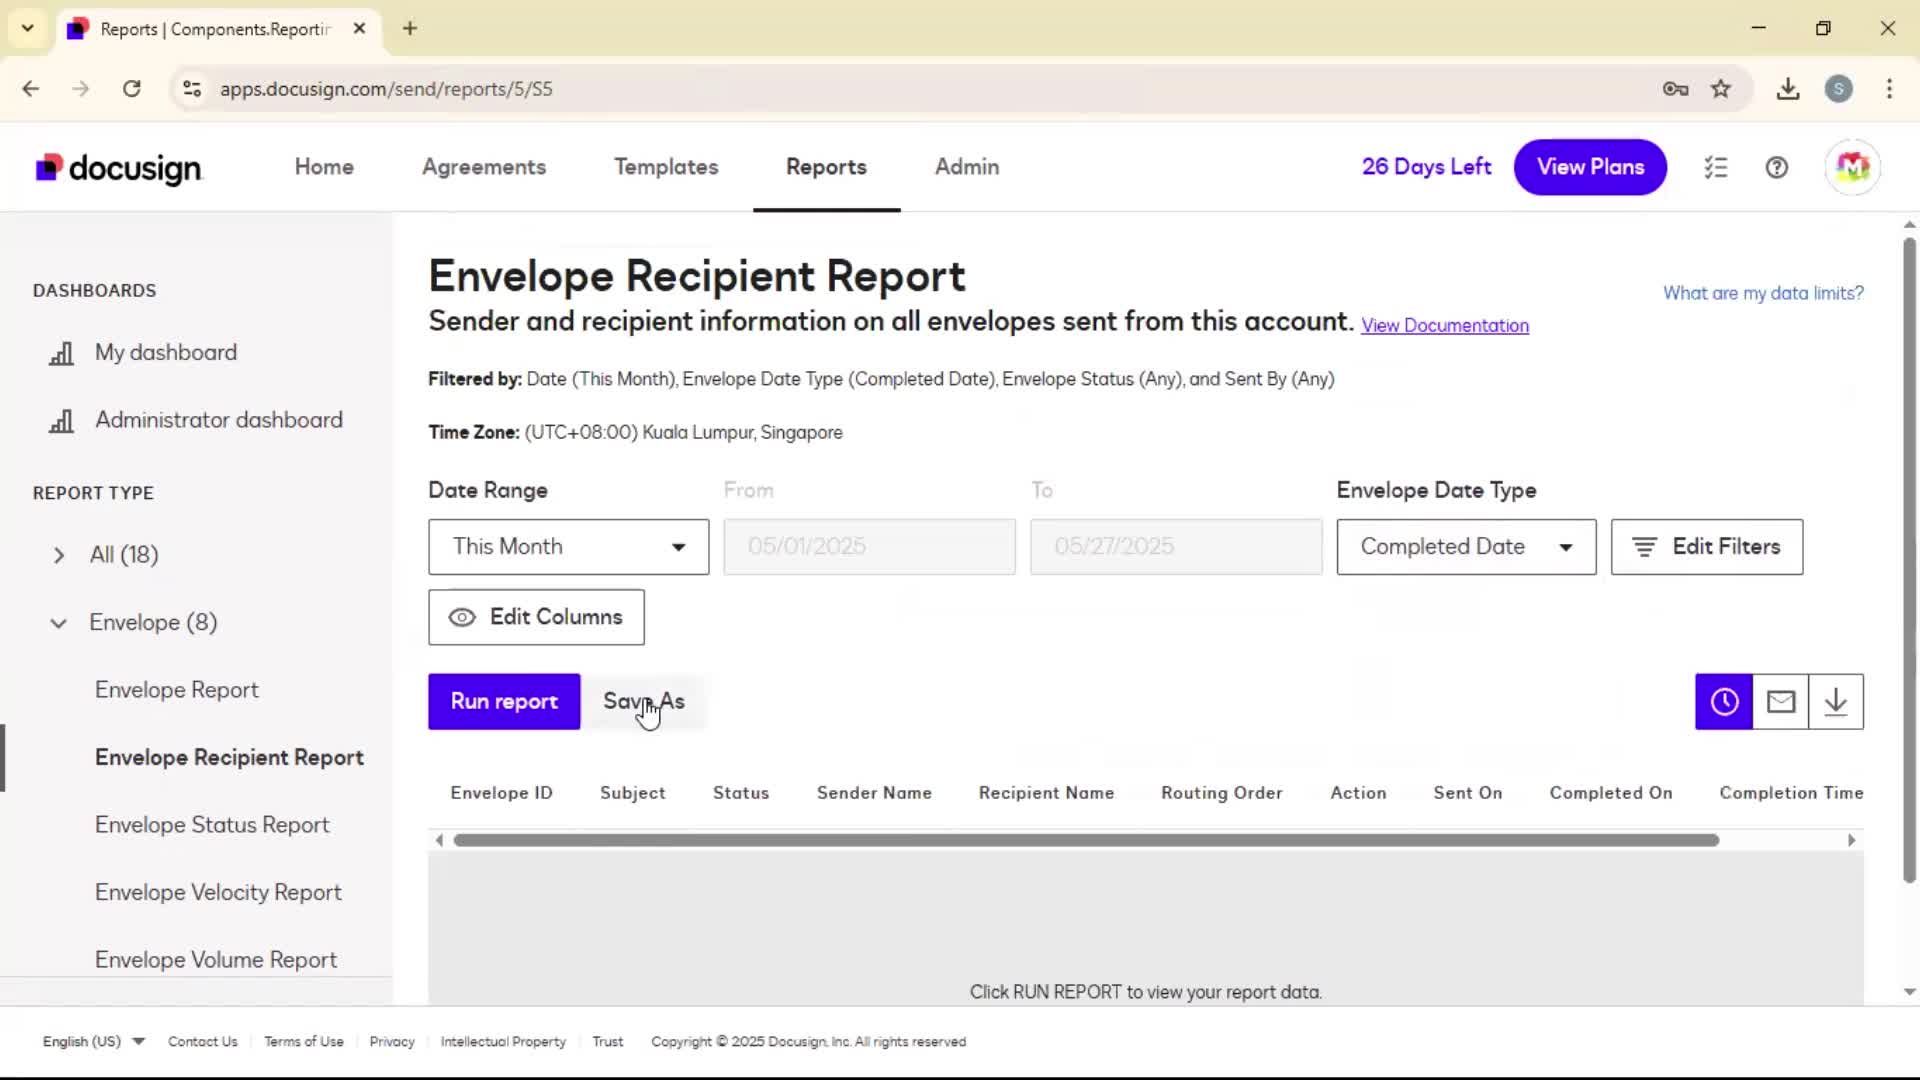Open the Agreements tab

[484, 167]
